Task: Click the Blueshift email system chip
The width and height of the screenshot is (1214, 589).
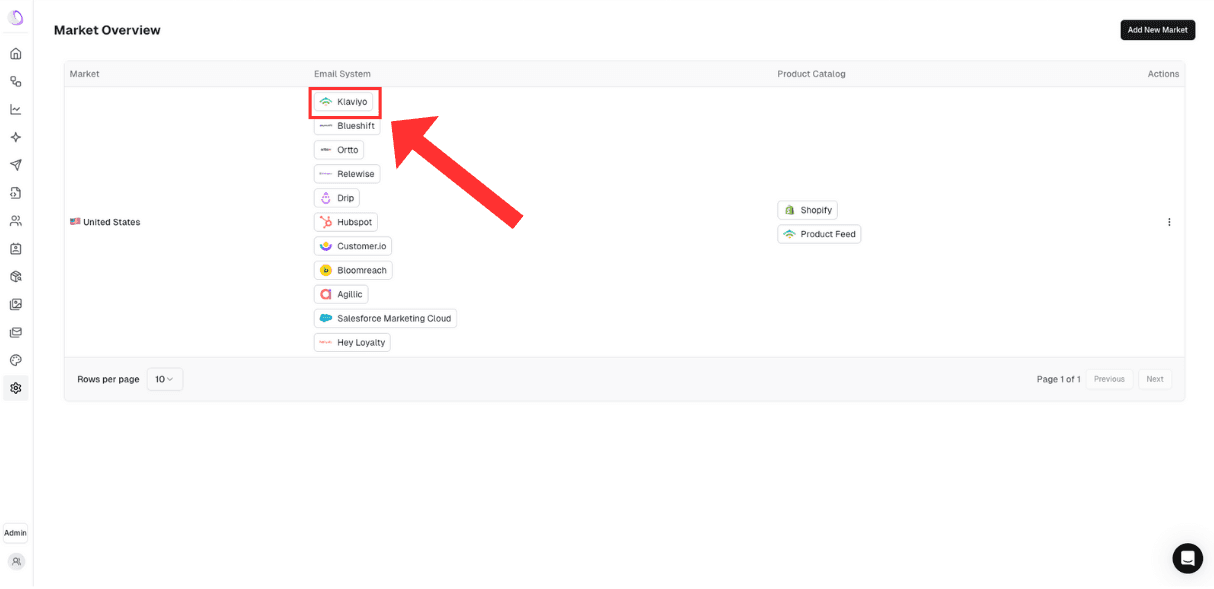Action: point(347,126)
